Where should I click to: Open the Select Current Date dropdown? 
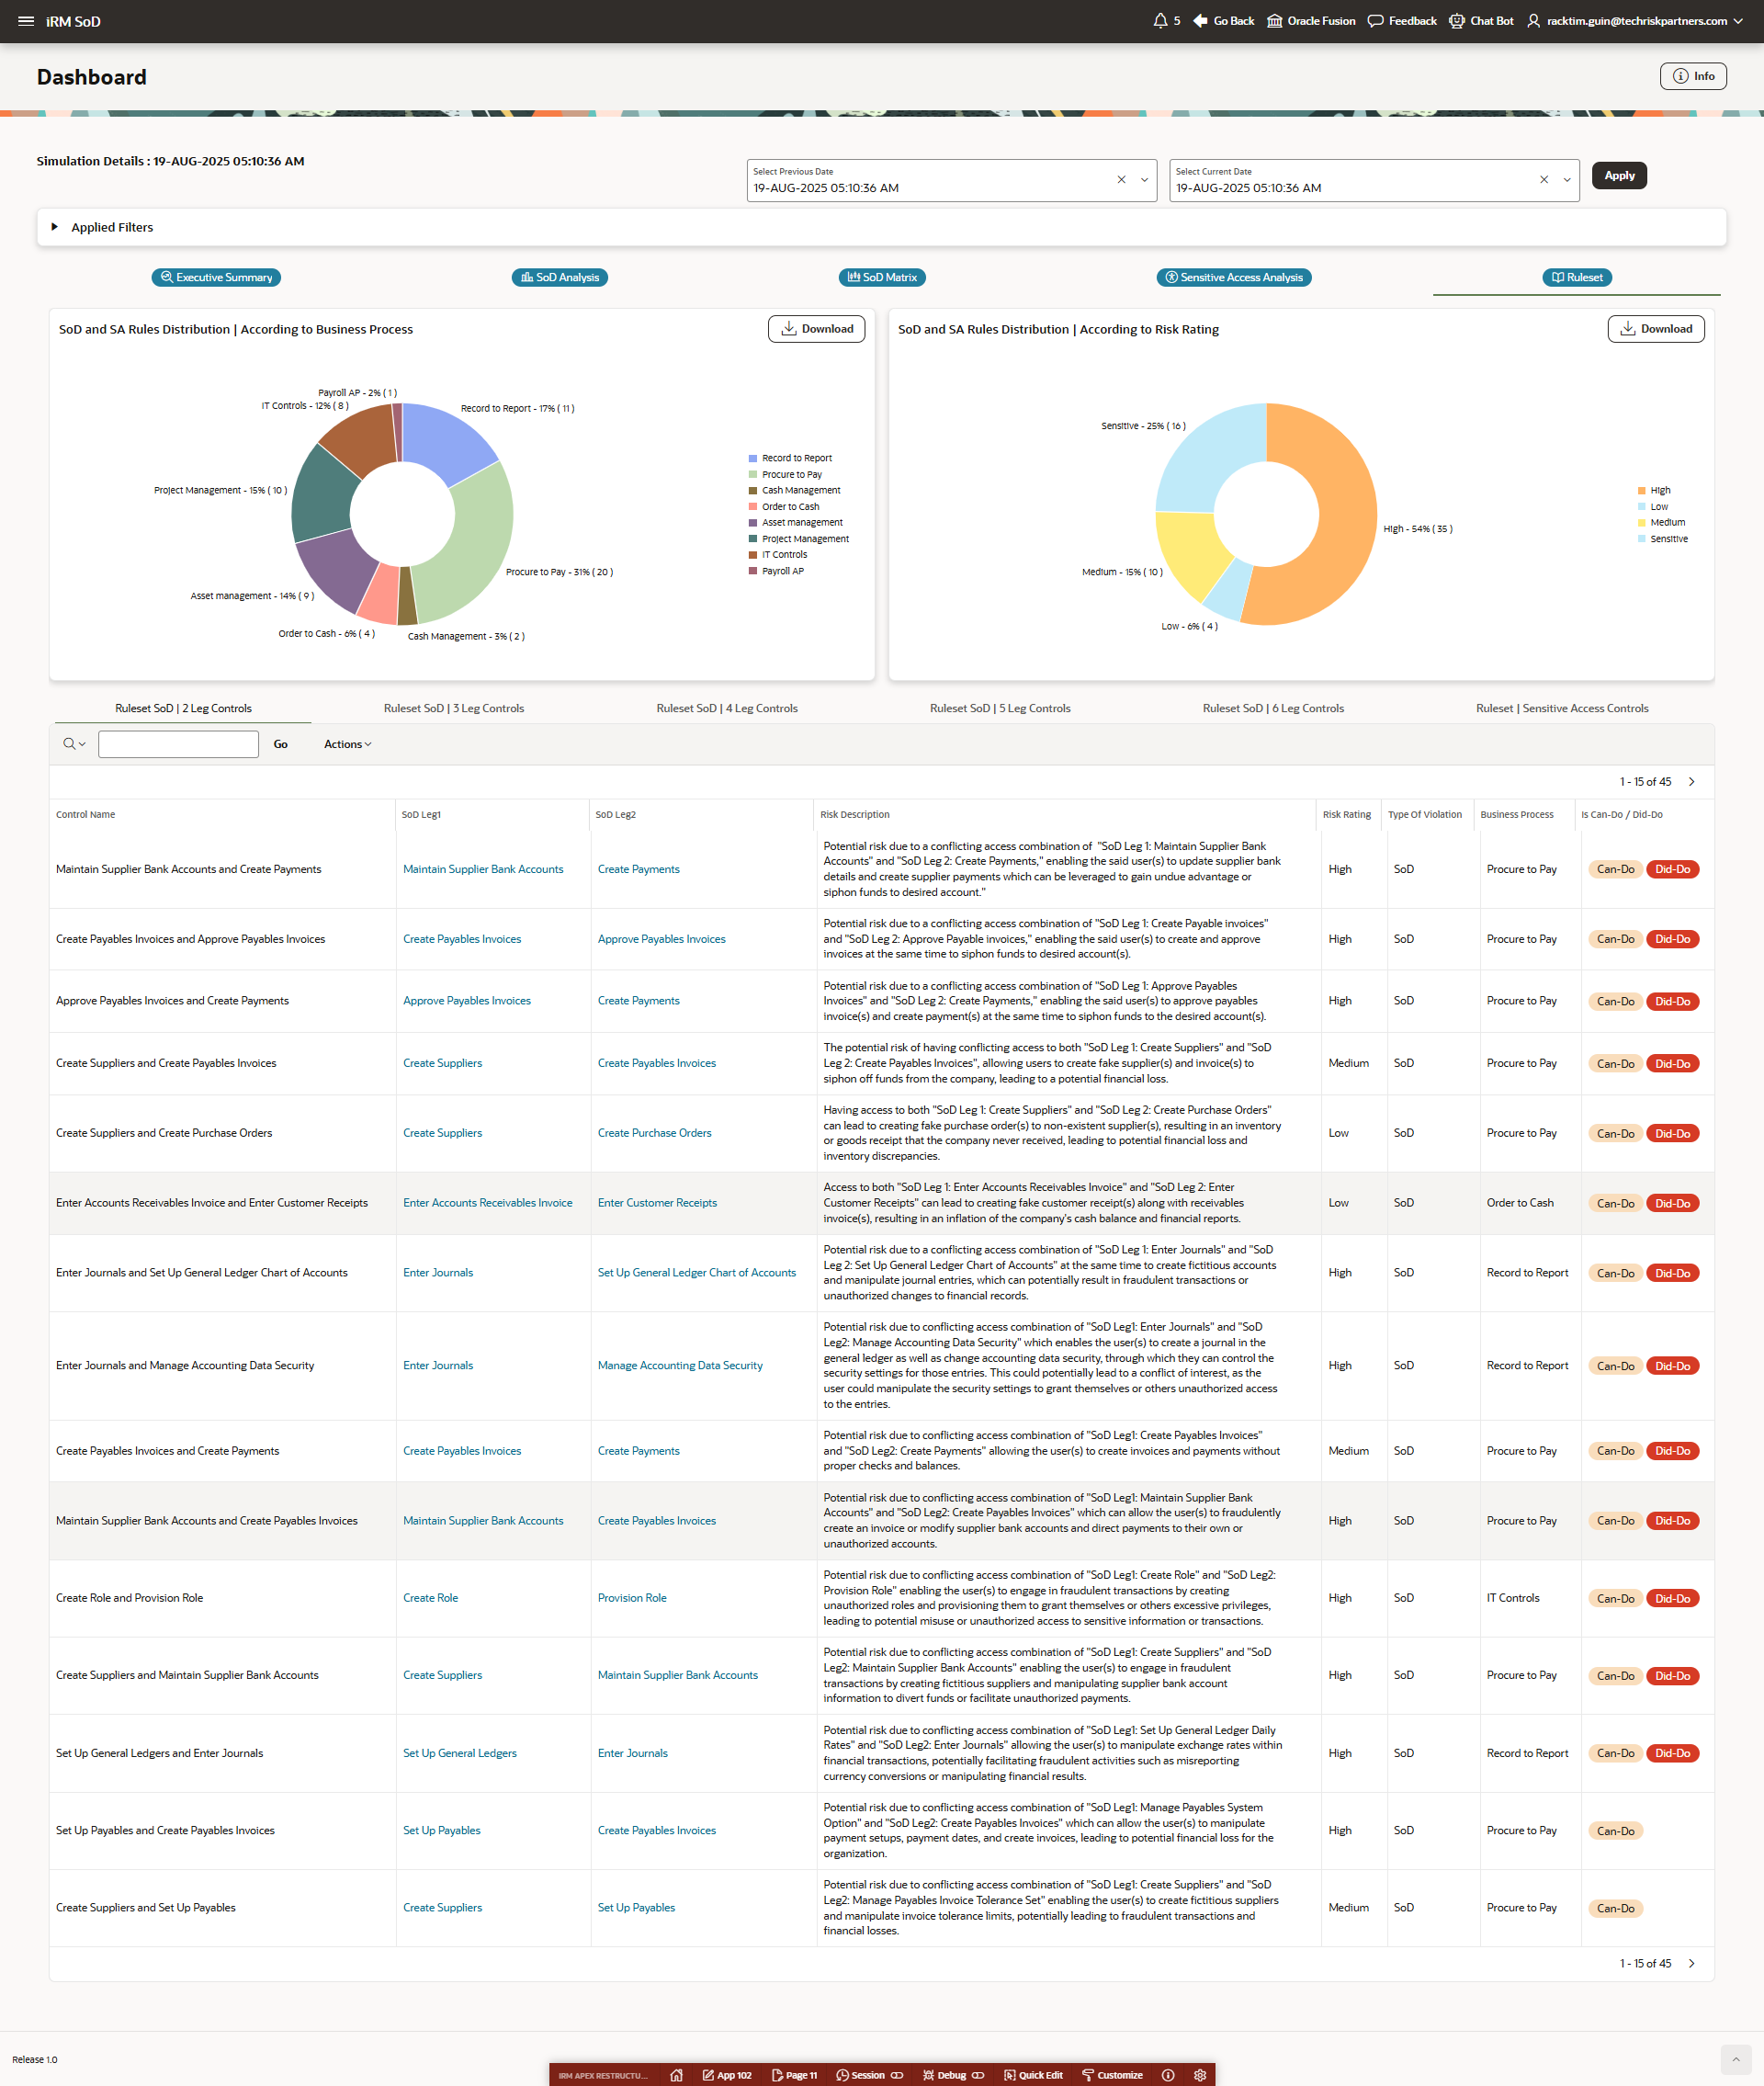click(1567, 180)
